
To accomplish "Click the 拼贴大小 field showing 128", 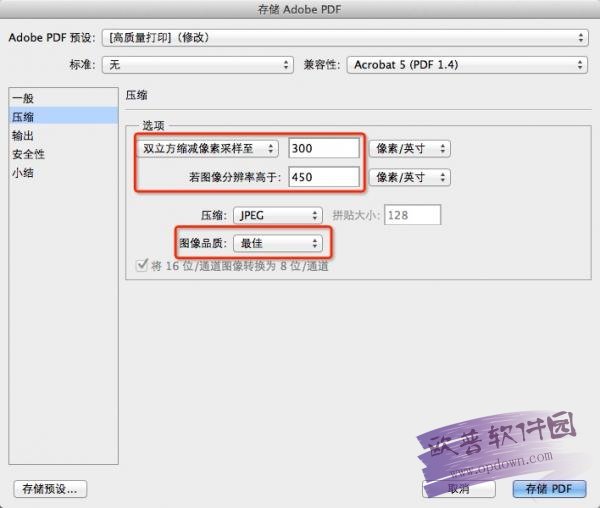I will pyautogui.click(x=412, y=215).
